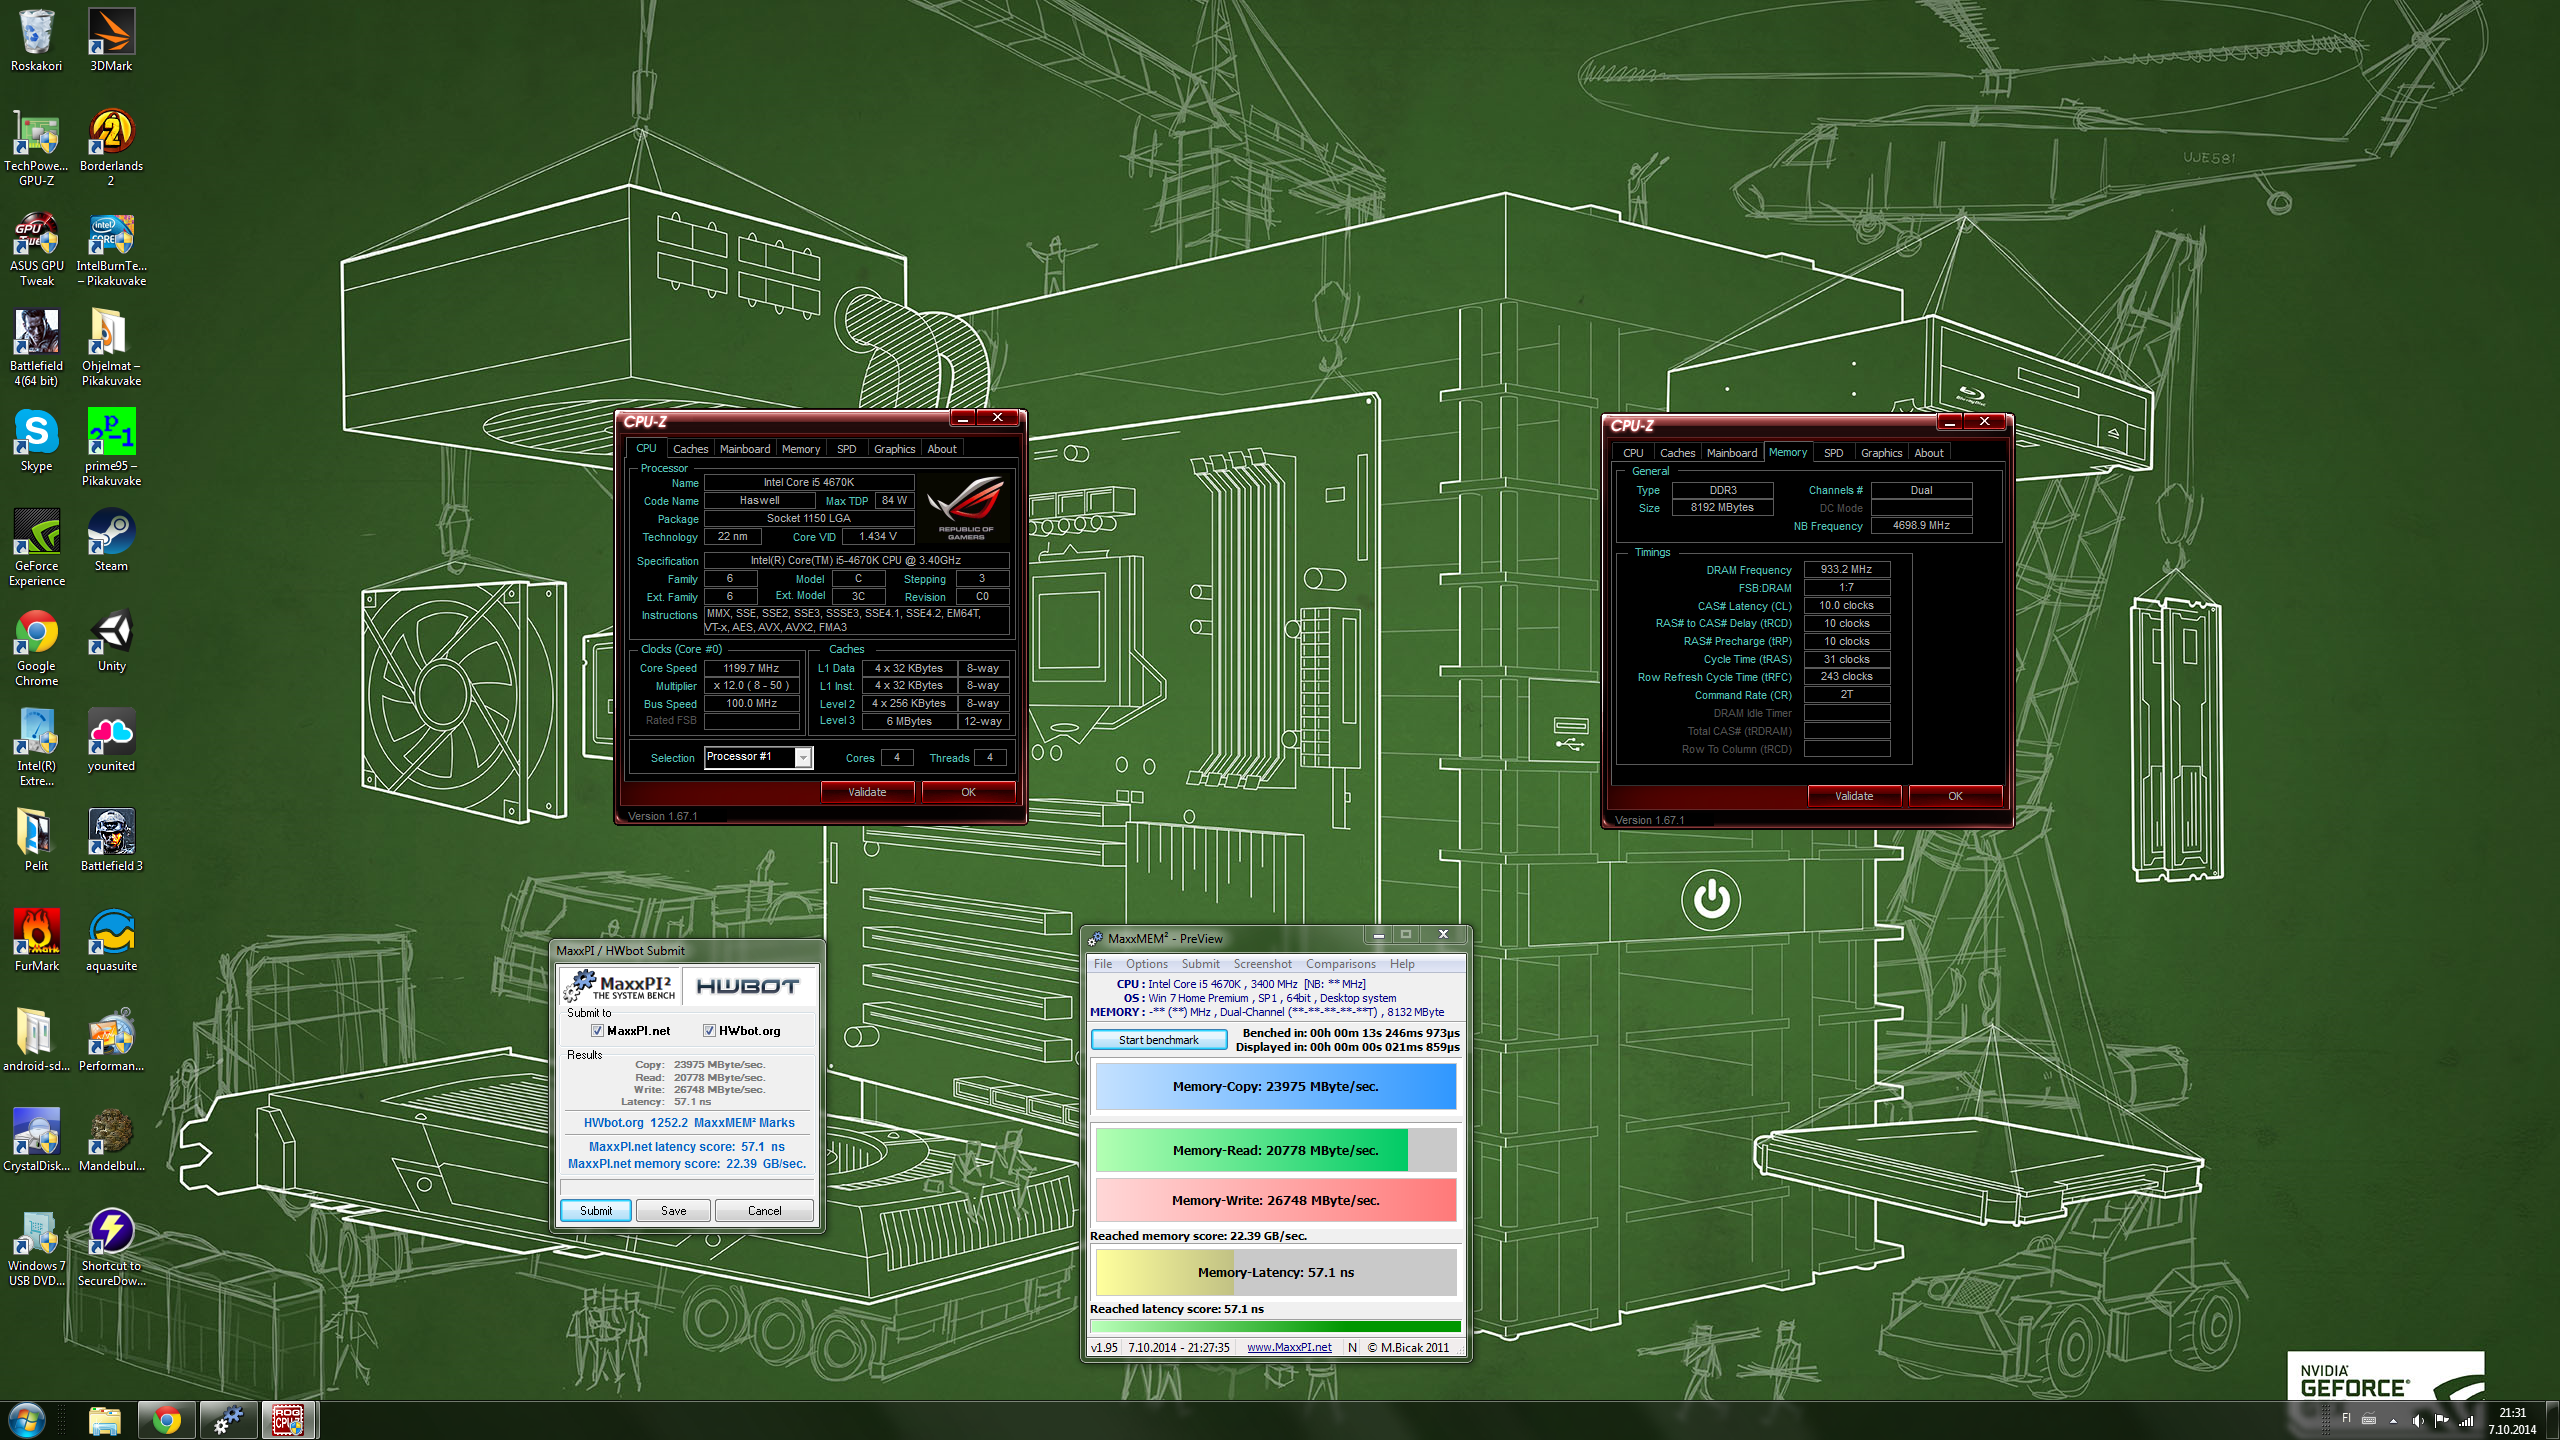
Task: Launch Skype from the desktop
Action: (37, 440)
